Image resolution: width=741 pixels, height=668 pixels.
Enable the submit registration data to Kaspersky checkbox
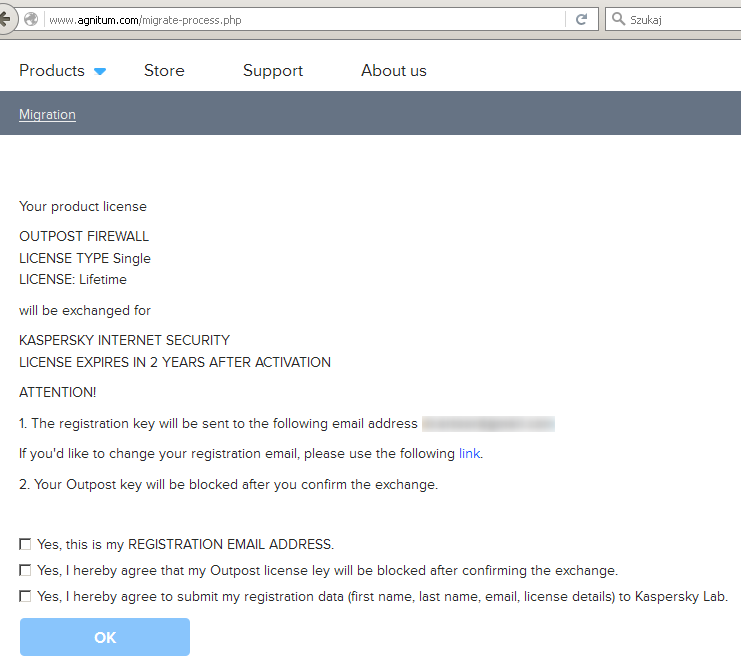click(25, 597)
